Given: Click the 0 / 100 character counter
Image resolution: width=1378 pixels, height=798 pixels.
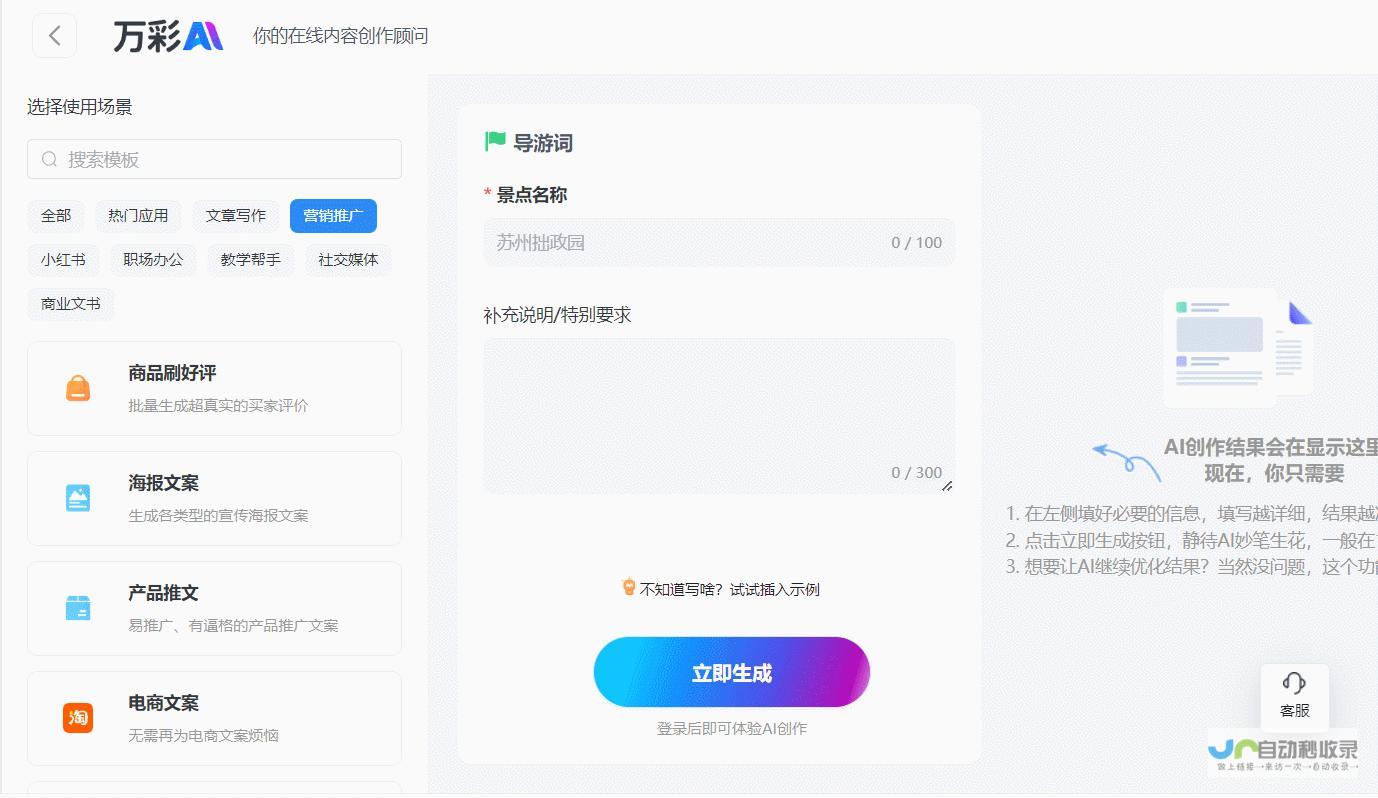Looking at the screenshot, I should 917,242.
